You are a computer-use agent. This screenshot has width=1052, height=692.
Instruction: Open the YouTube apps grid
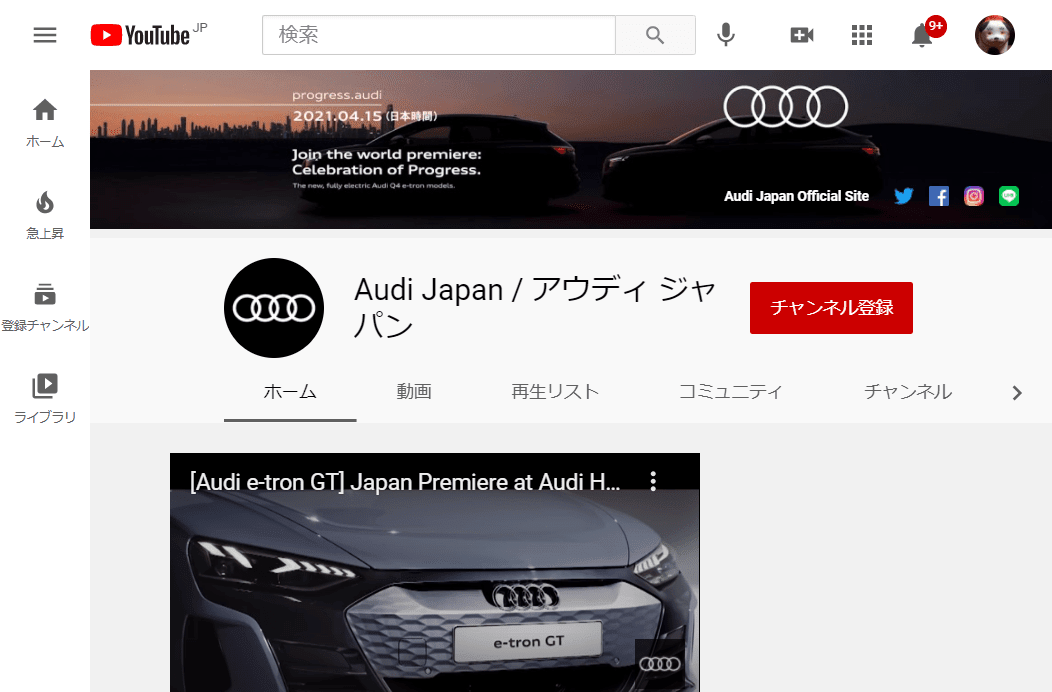pyautogui.click(x=862, y=35)
